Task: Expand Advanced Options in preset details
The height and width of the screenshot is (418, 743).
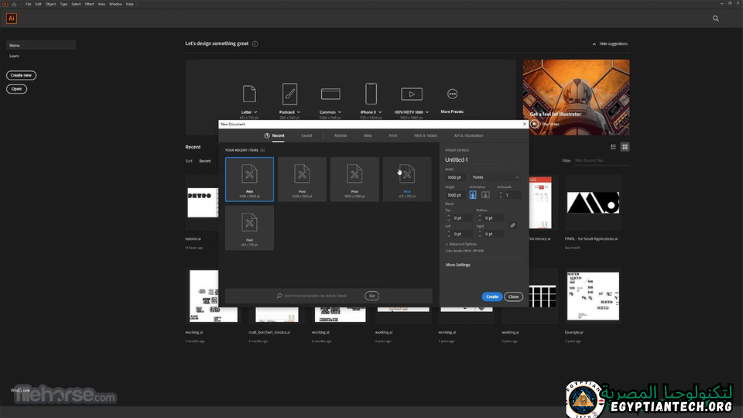Action: [461, 244]
